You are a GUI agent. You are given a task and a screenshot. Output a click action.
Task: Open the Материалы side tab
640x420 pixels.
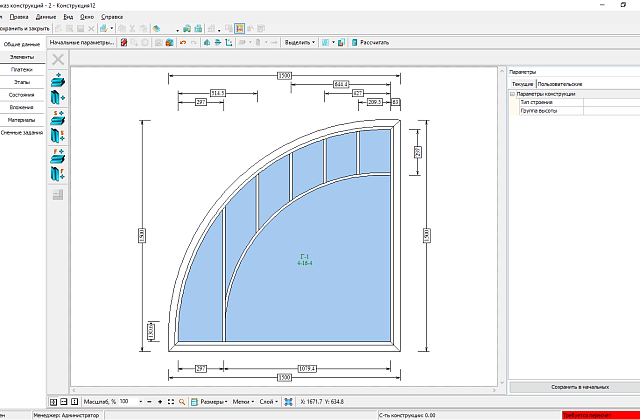click(x=22, y=120)
